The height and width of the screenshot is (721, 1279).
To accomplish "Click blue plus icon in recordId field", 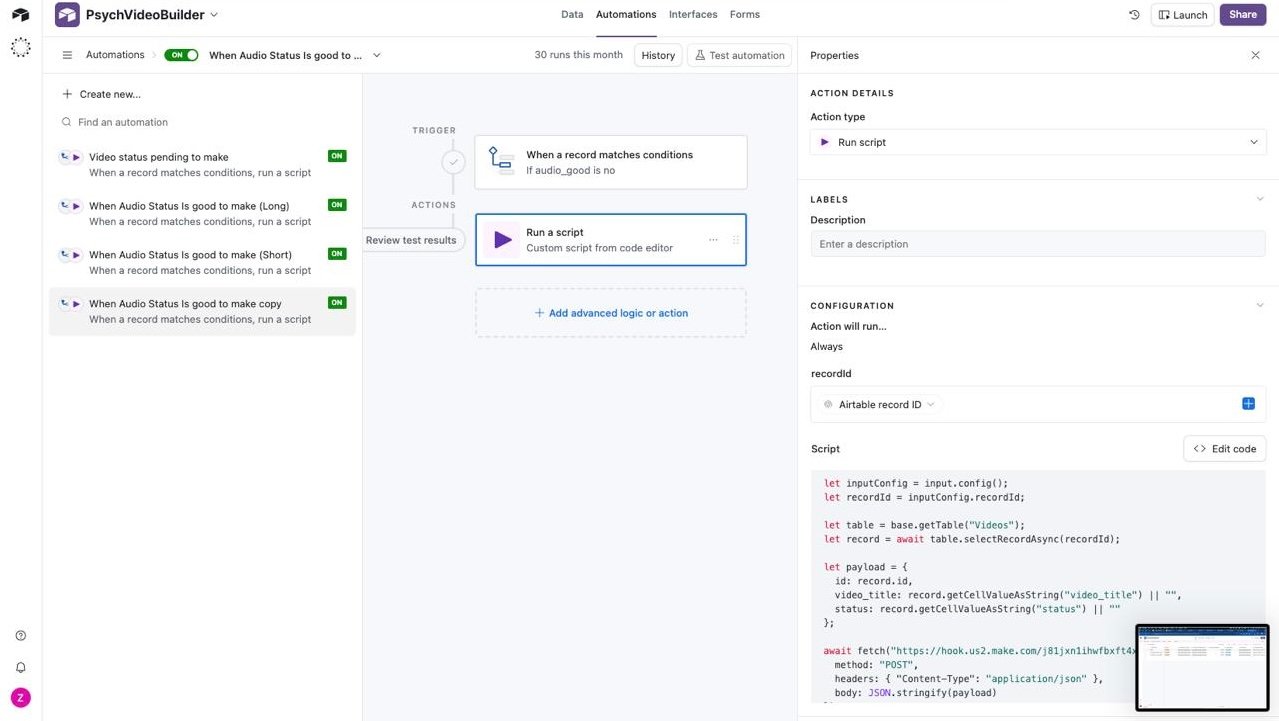I will [x=1248, y=404].
